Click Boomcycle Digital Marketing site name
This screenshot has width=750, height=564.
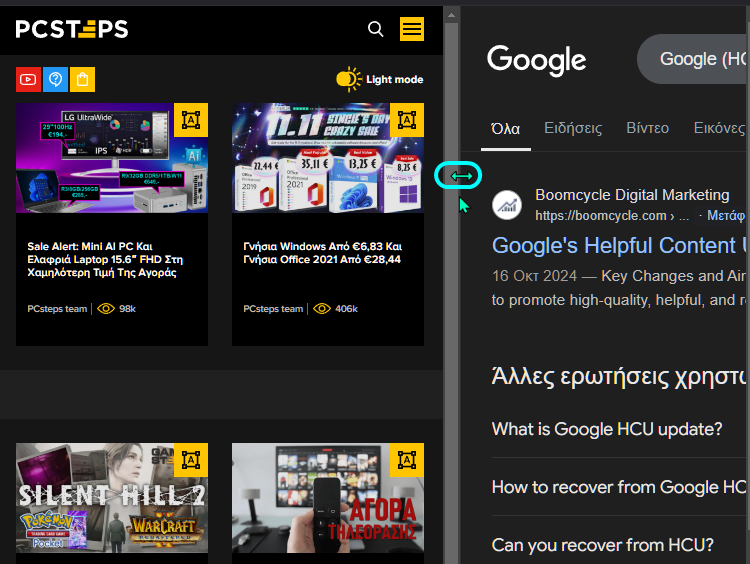pos(632,195)
